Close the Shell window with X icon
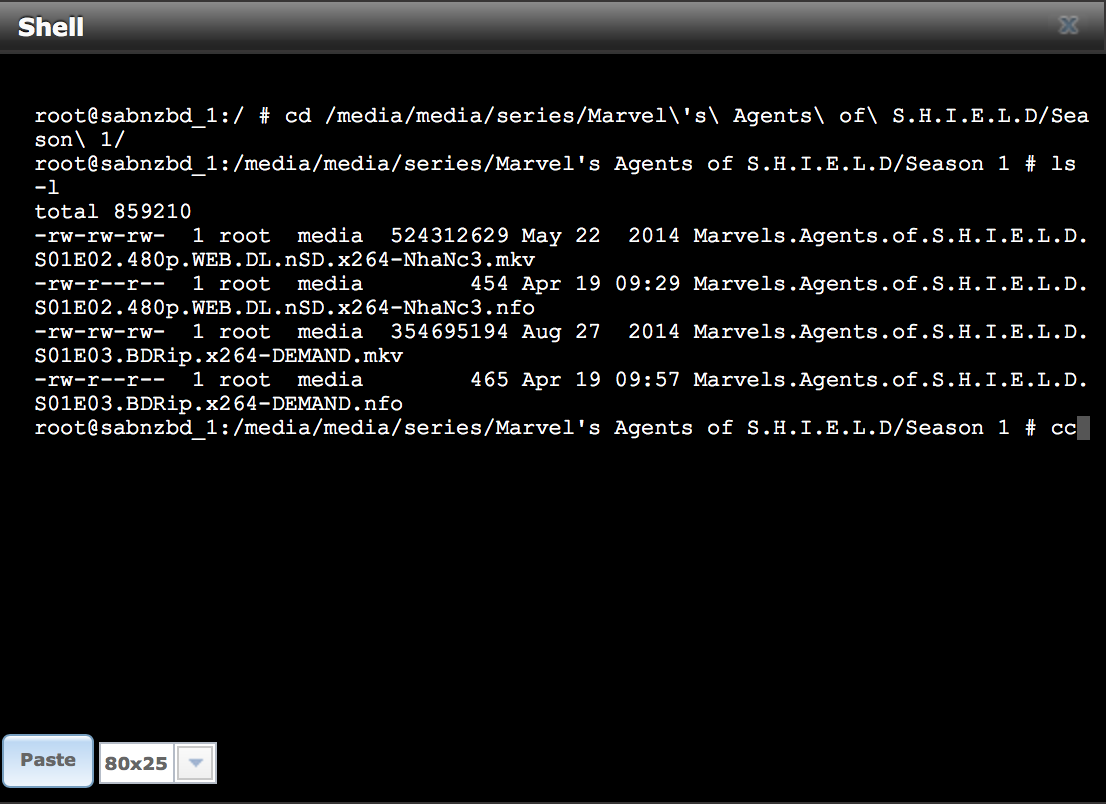This screenshot has height=804, width=1106. coord(1069,26)
